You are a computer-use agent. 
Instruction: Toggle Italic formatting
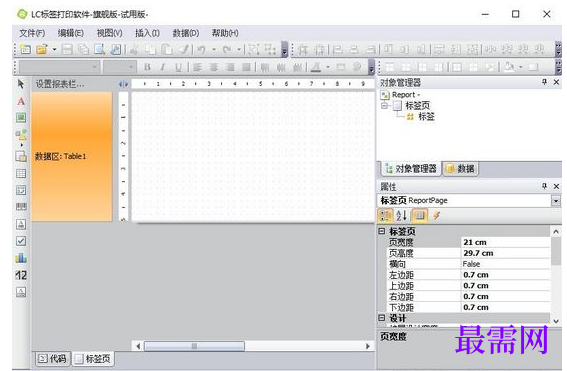[163, 67]
